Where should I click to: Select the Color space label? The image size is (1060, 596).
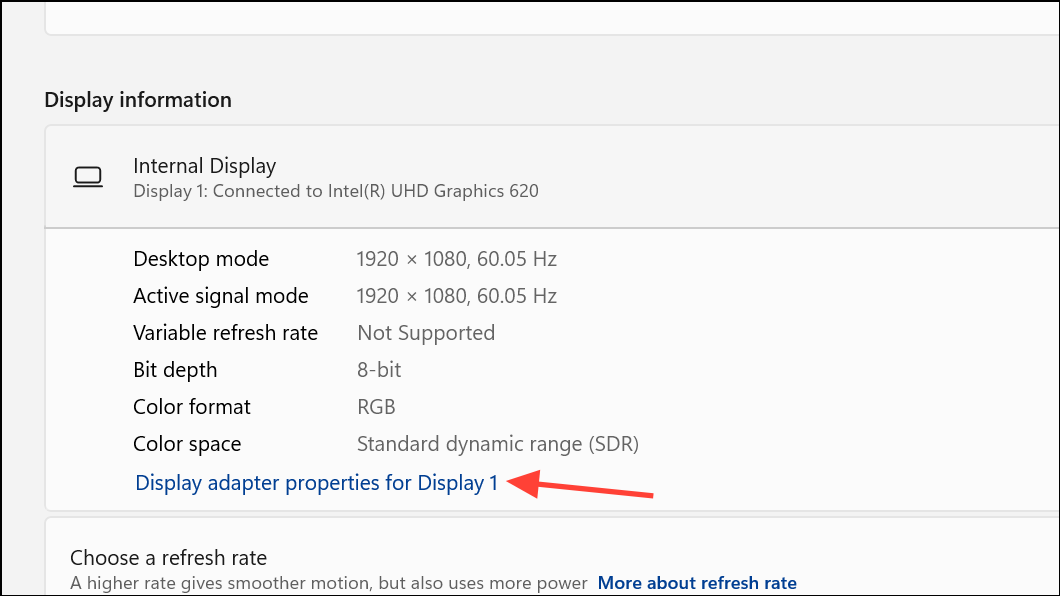pos(187,444)
